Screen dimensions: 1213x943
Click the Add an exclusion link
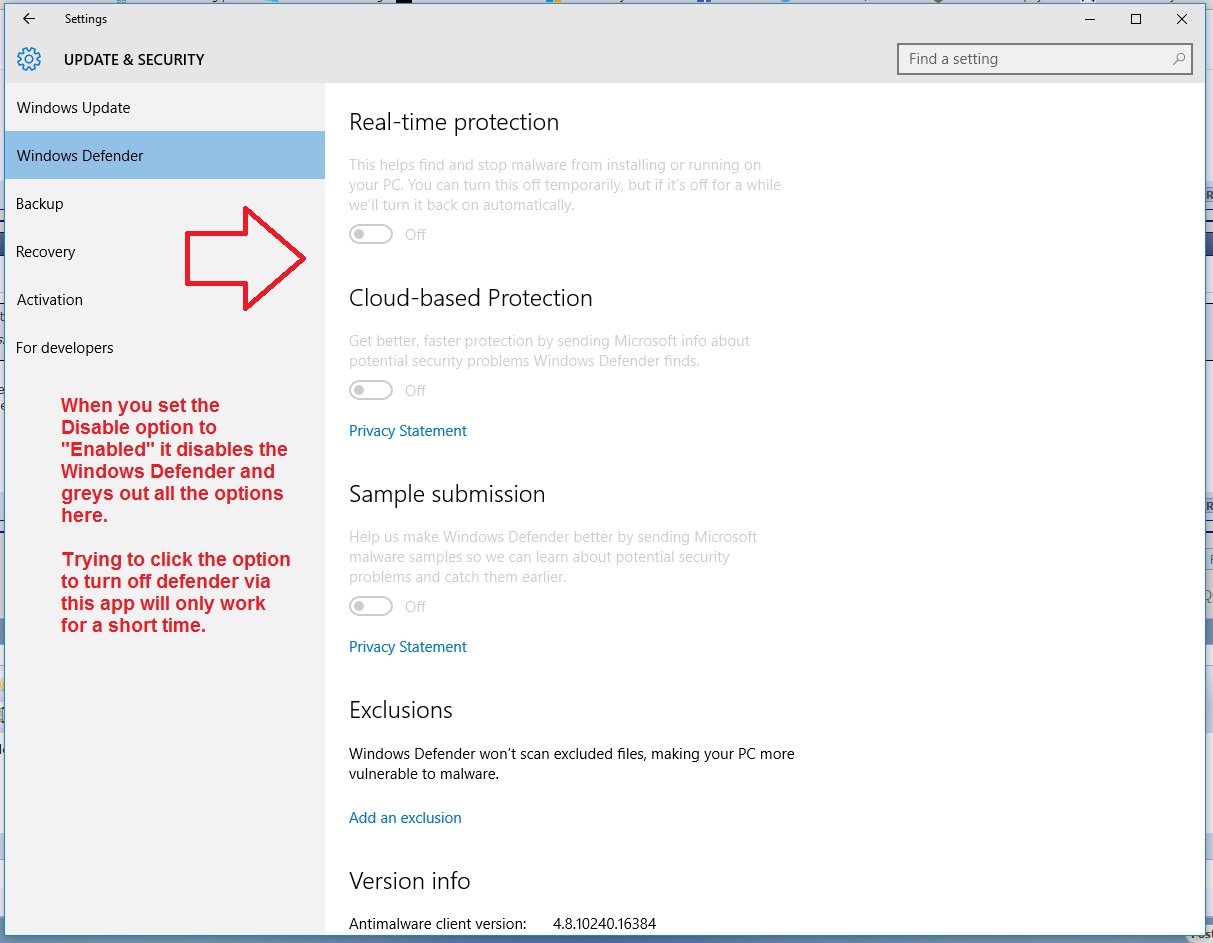pyautogui.click(x=405, y=818)
